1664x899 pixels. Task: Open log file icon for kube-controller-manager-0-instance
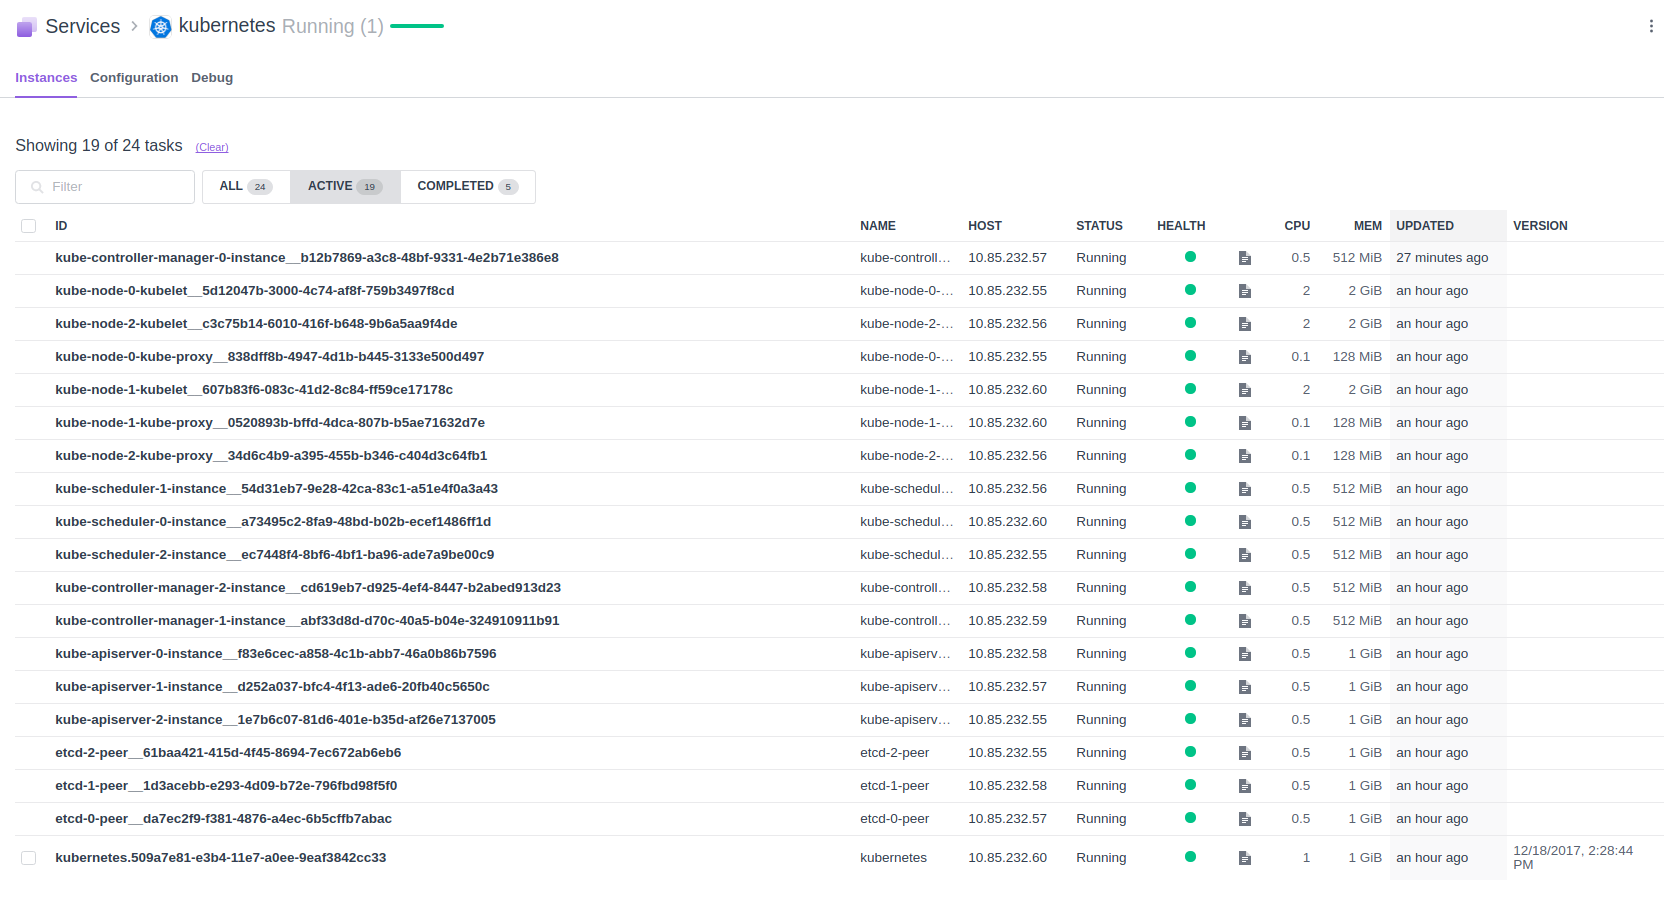pos(1245,258)
